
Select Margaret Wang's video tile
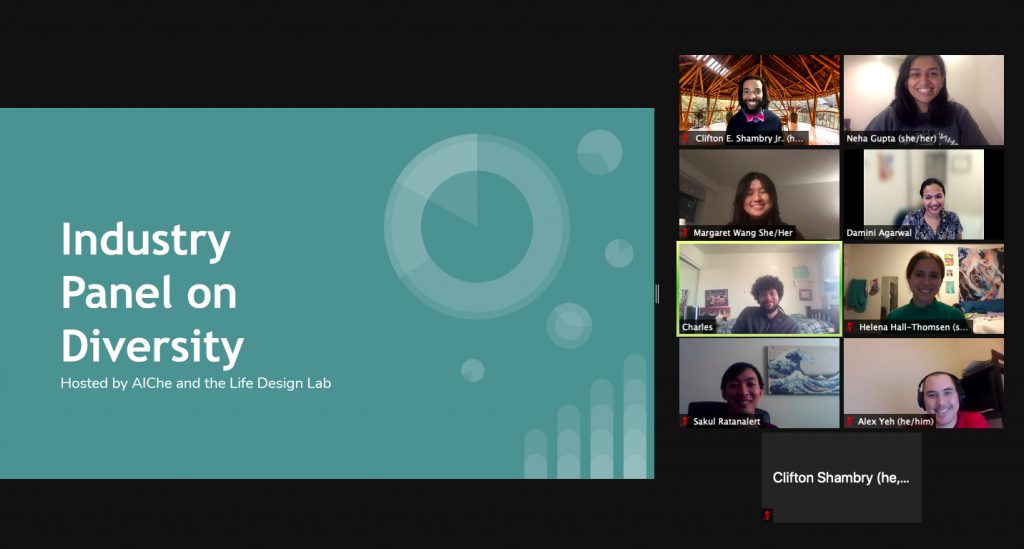[x=759, y=190]
